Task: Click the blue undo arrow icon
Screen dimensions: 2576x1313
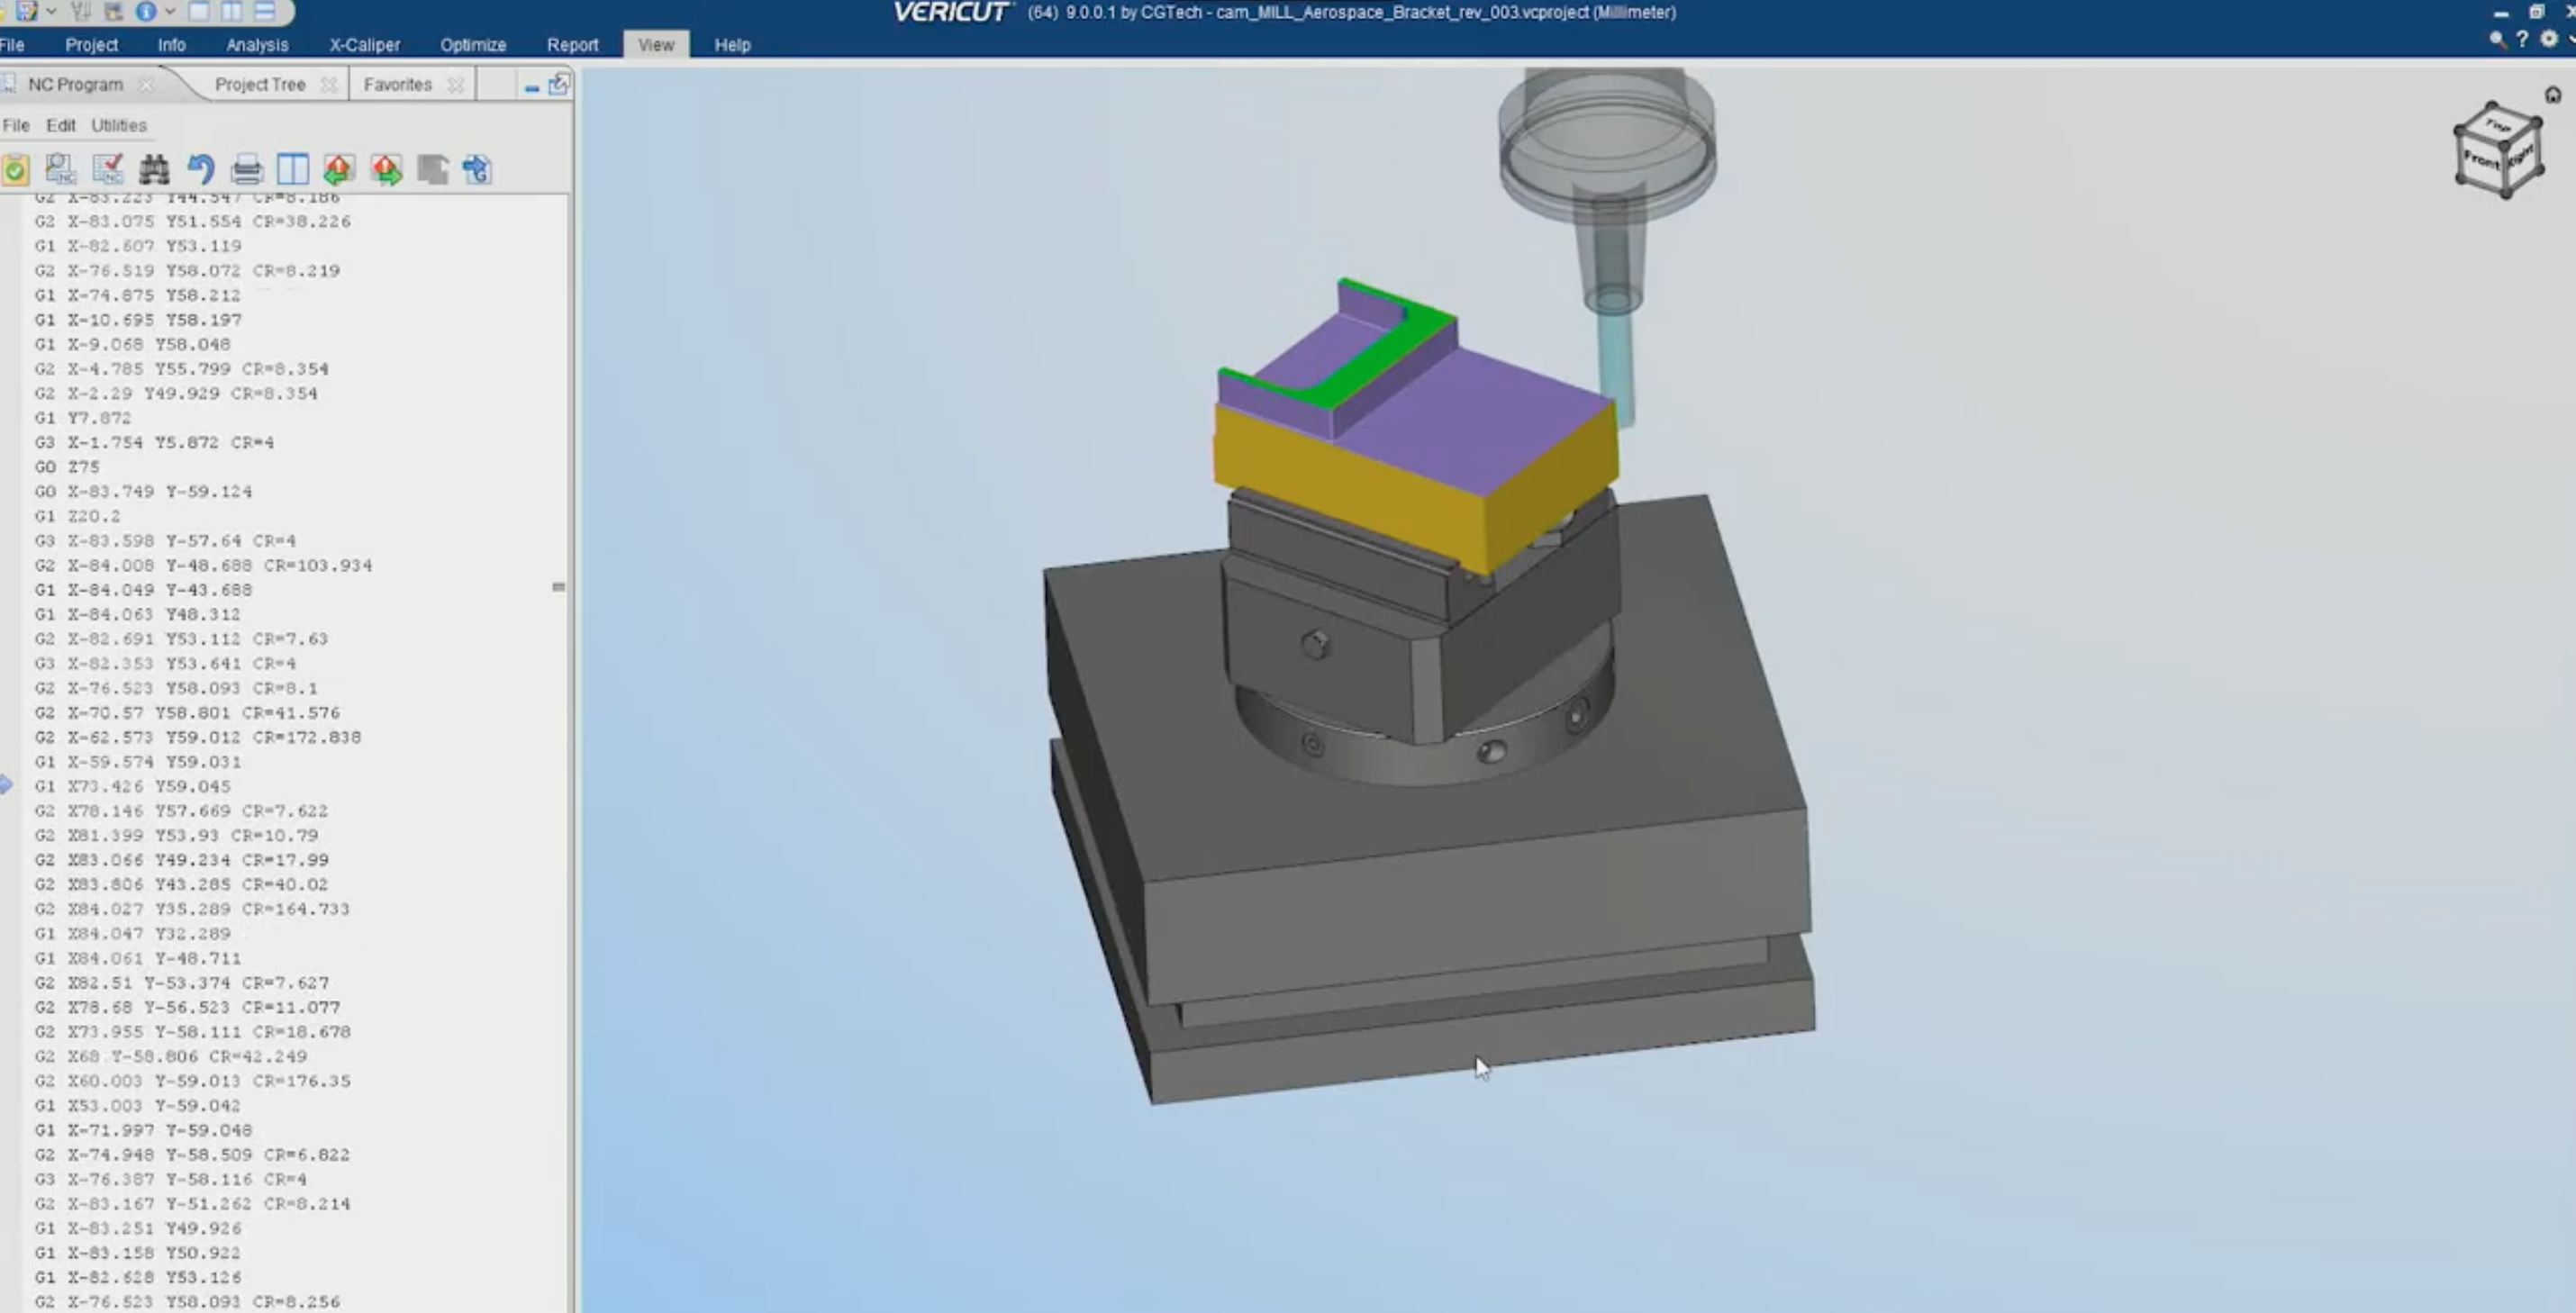Action: coord(201,169)
